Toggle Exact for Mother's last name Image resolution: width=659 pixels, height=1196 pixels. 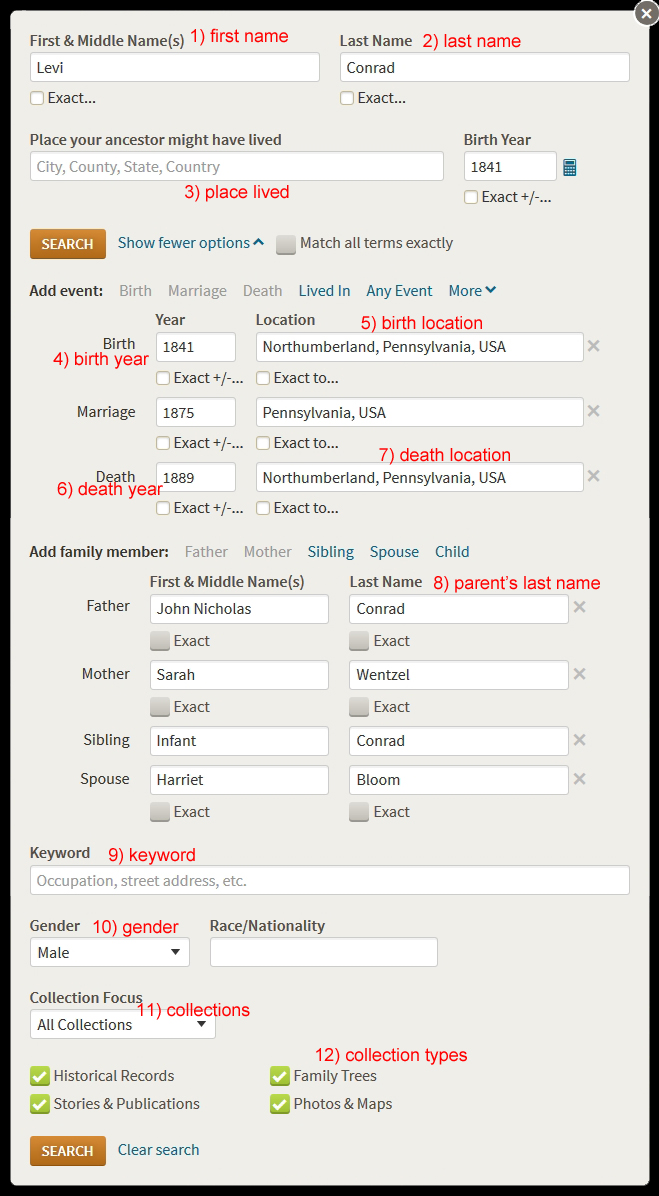tap(358, 707)
